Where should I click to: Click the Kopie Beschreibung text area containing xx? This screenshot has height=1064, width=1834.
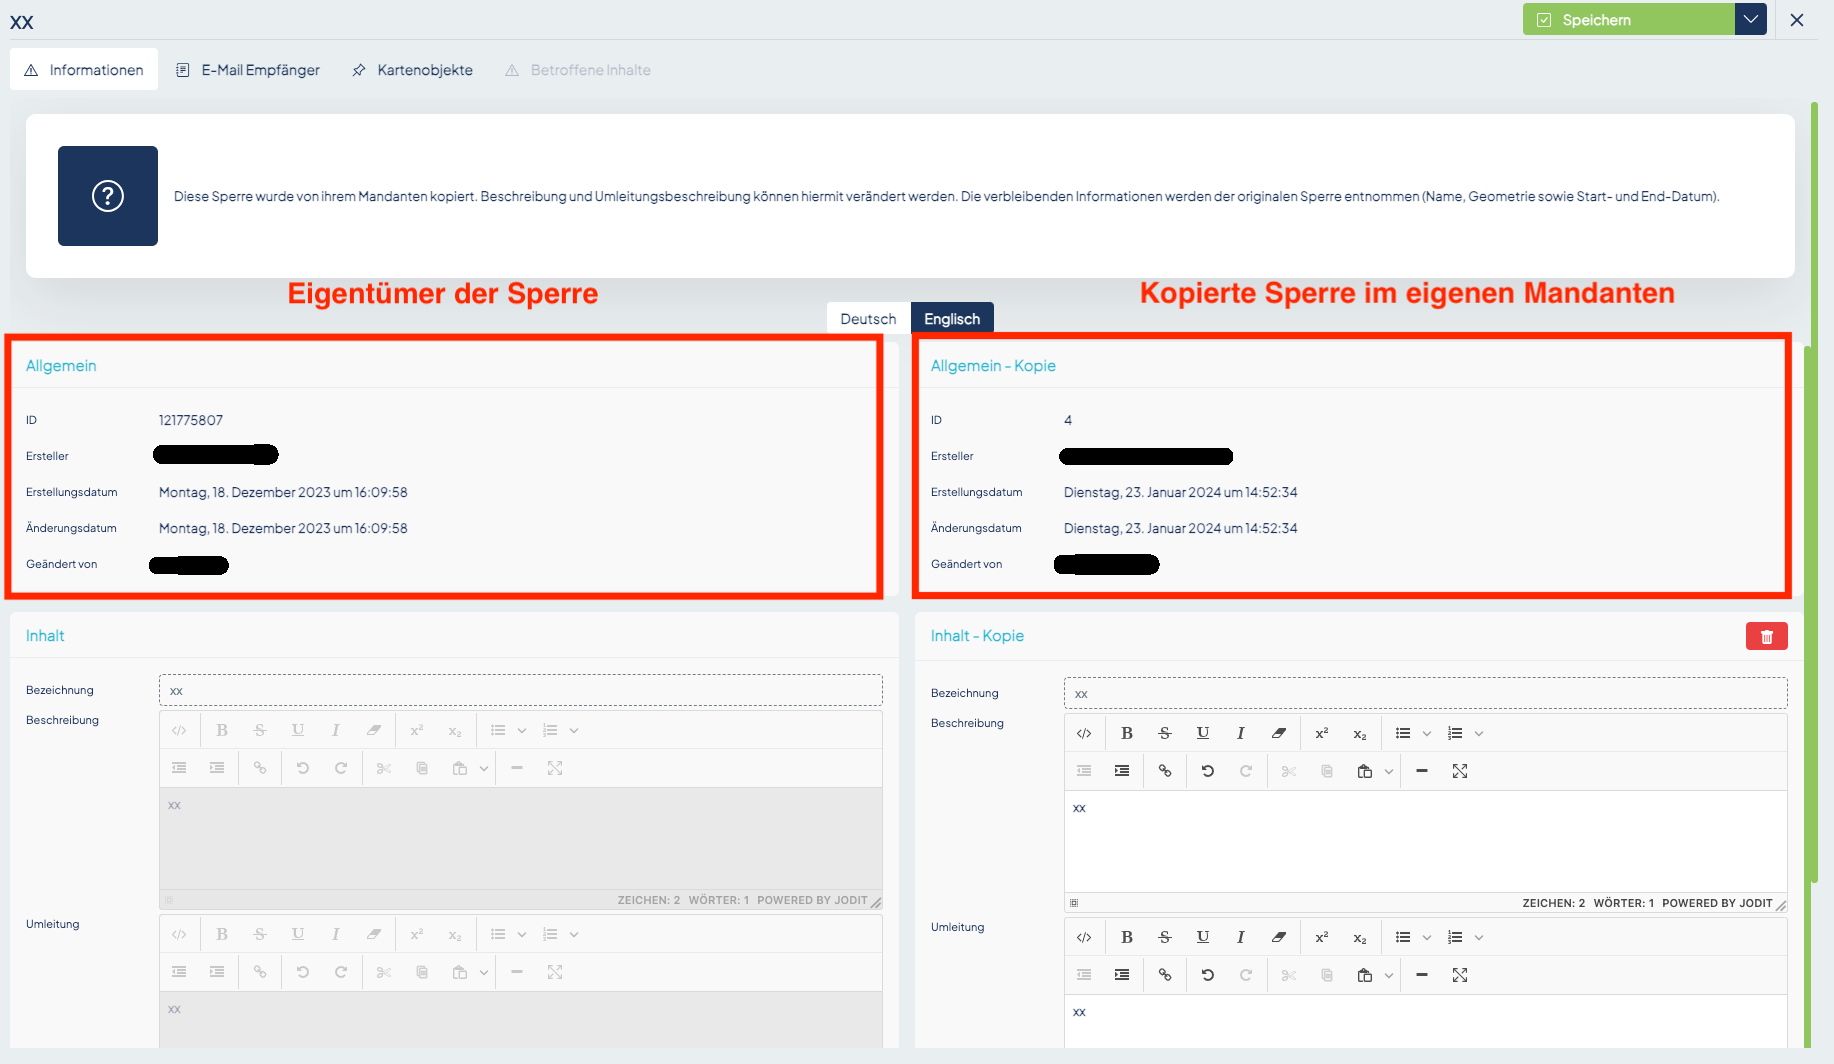point(1425,842)
